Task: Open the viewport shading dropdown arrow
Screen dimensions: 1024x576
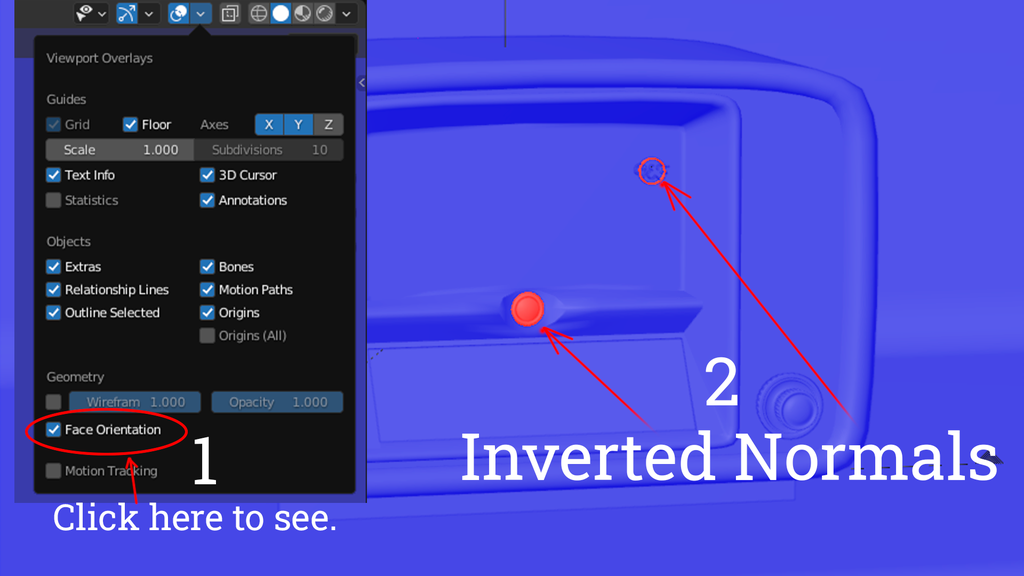Action: (345, 13)
